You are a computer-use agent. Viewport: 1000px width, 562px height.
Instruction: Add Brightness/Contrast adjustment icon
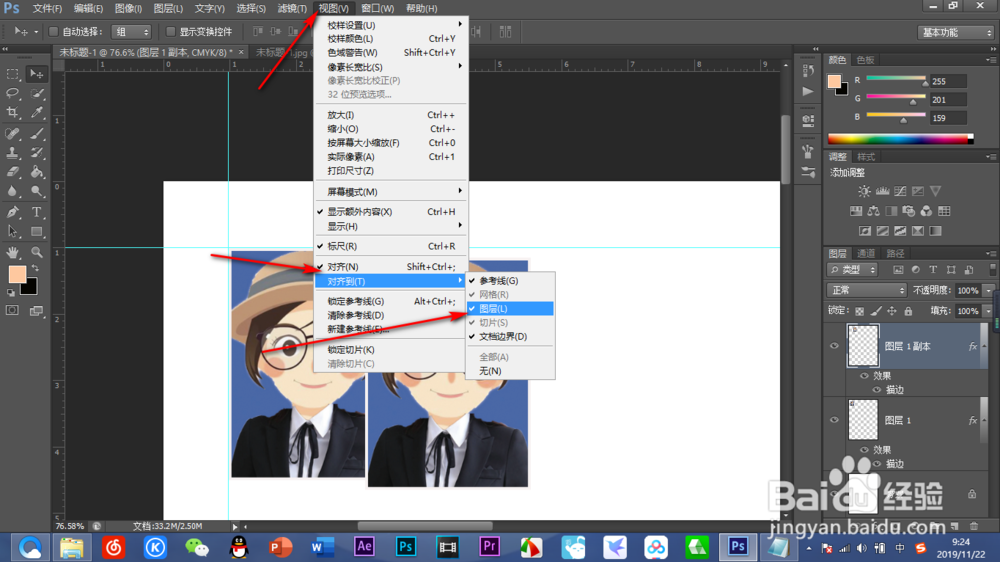tap(864, 191)
